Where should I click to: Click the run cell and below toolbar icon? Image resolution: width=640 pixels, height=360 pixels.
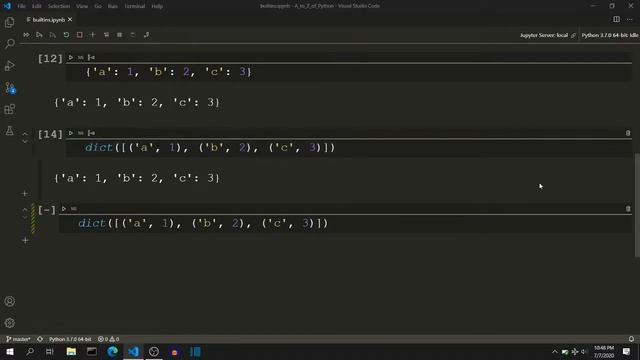pos(53,35)
